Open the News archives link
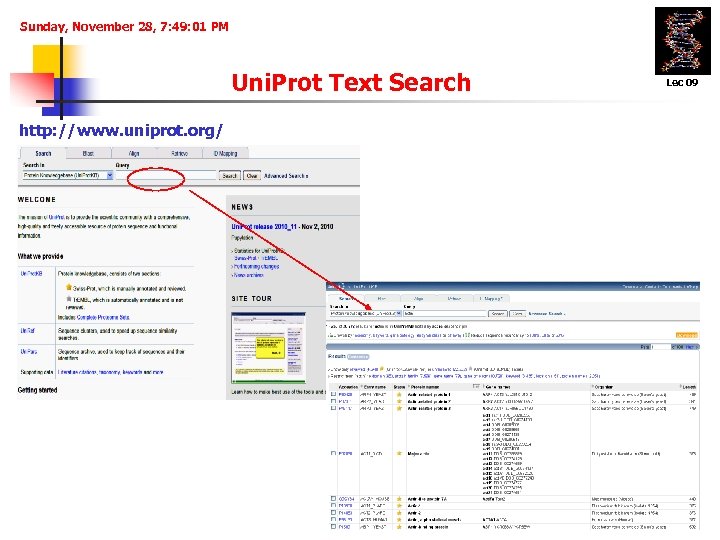This screenshot has height=540, width=720. (248, 275)
